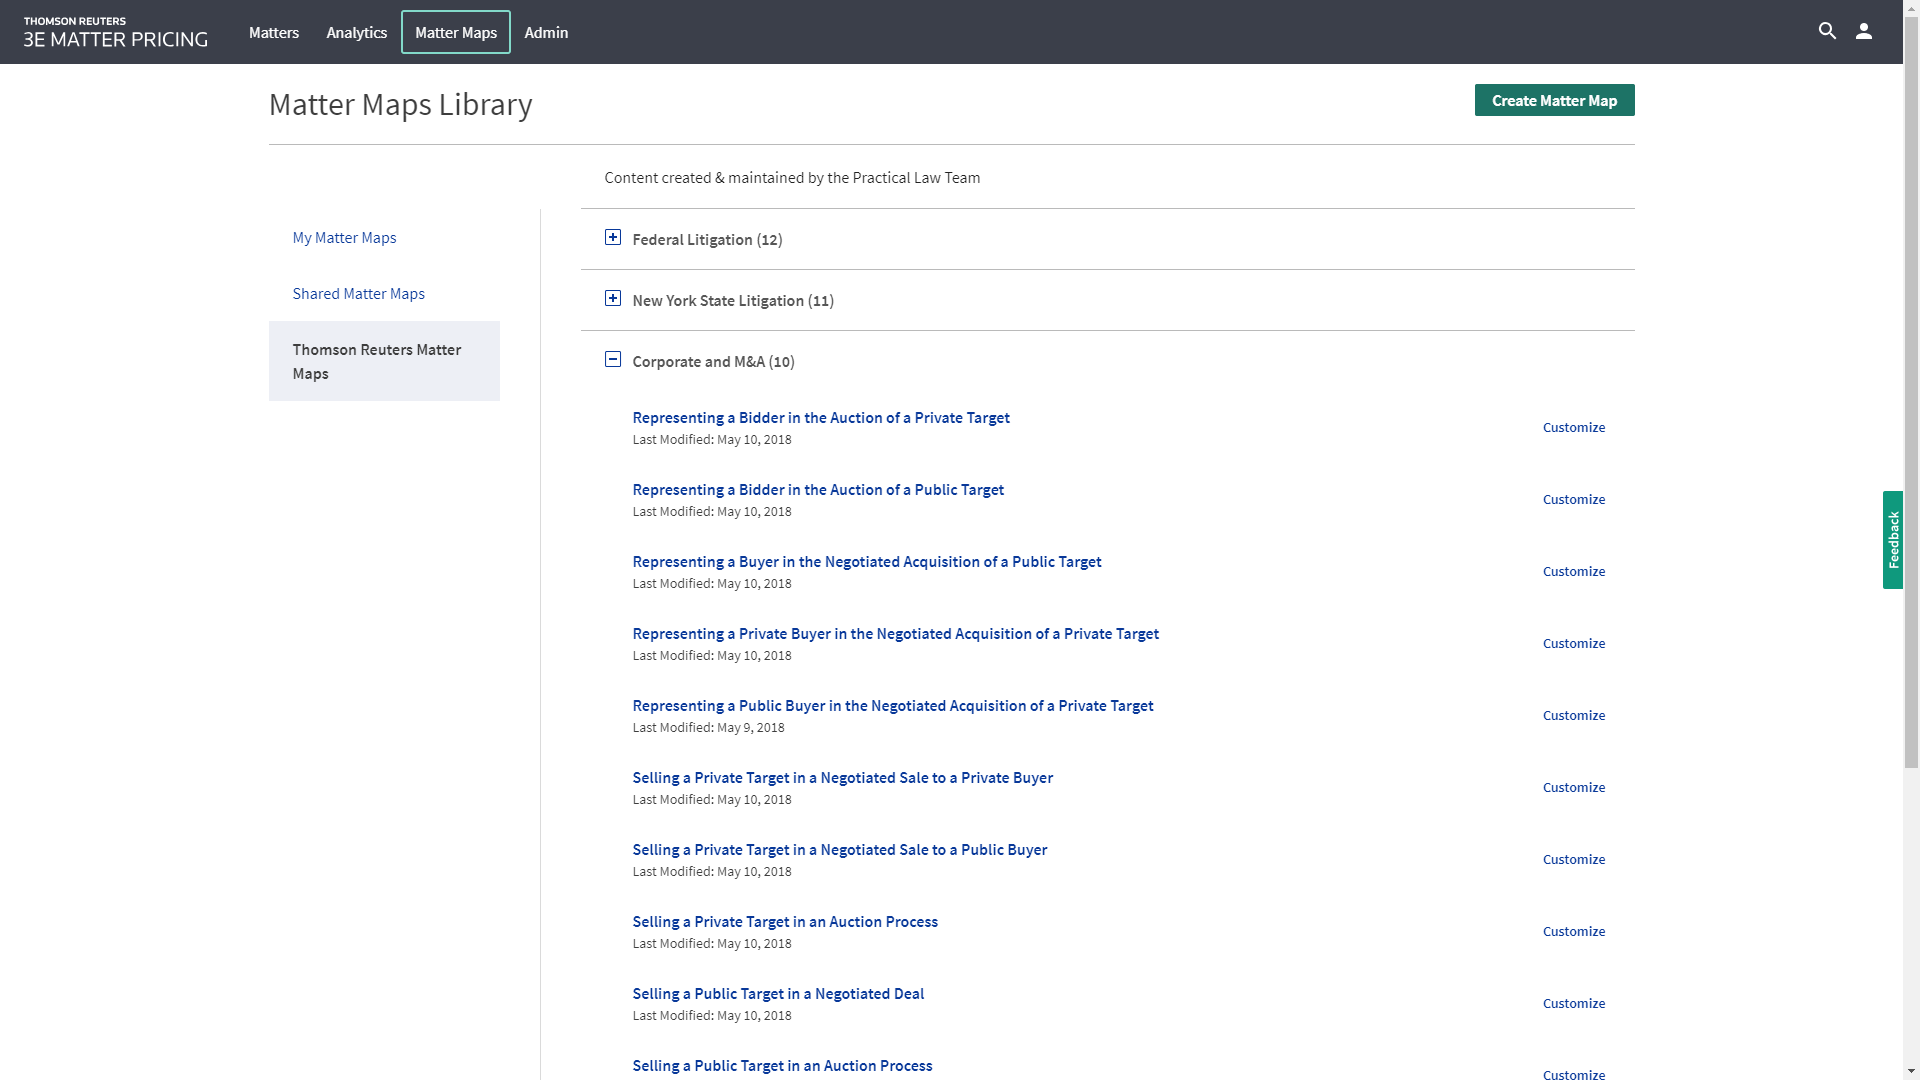The image size is (1920, 1080).
Task: Customize Bidder in Auction of Public Target
Action: coord(1573,499)
